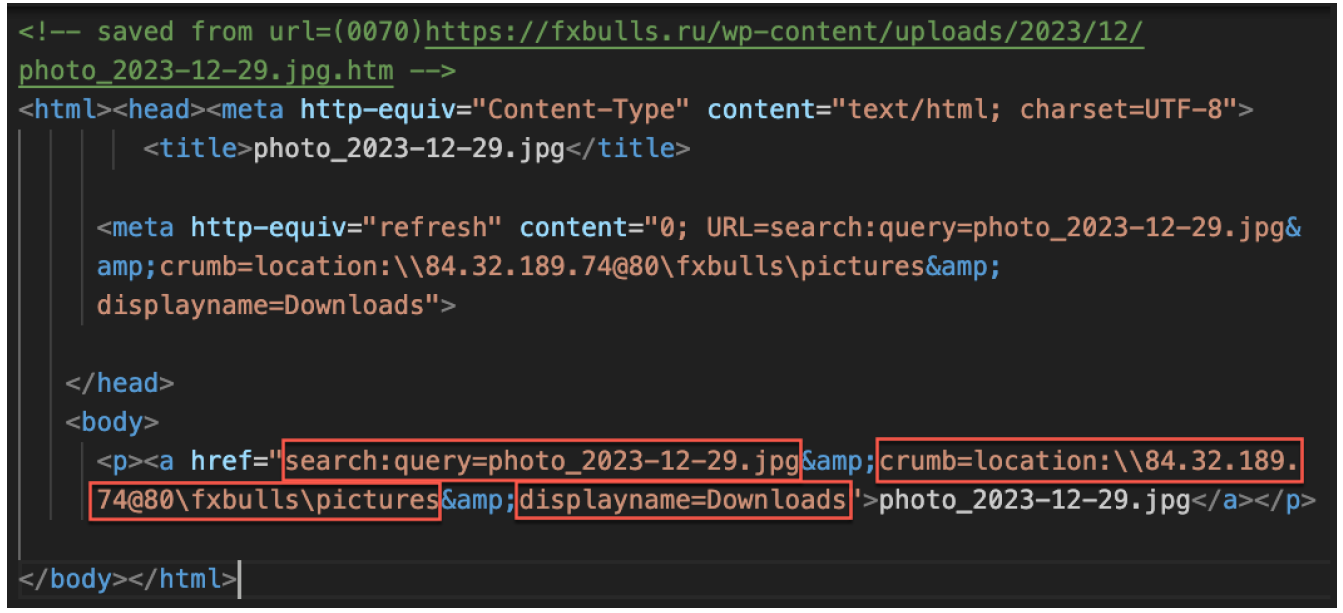The width and height of the screenshot is (1343, 613).
Task: Open the fxbulls.ru URL in the comment
Action: (x=784, y=33)
